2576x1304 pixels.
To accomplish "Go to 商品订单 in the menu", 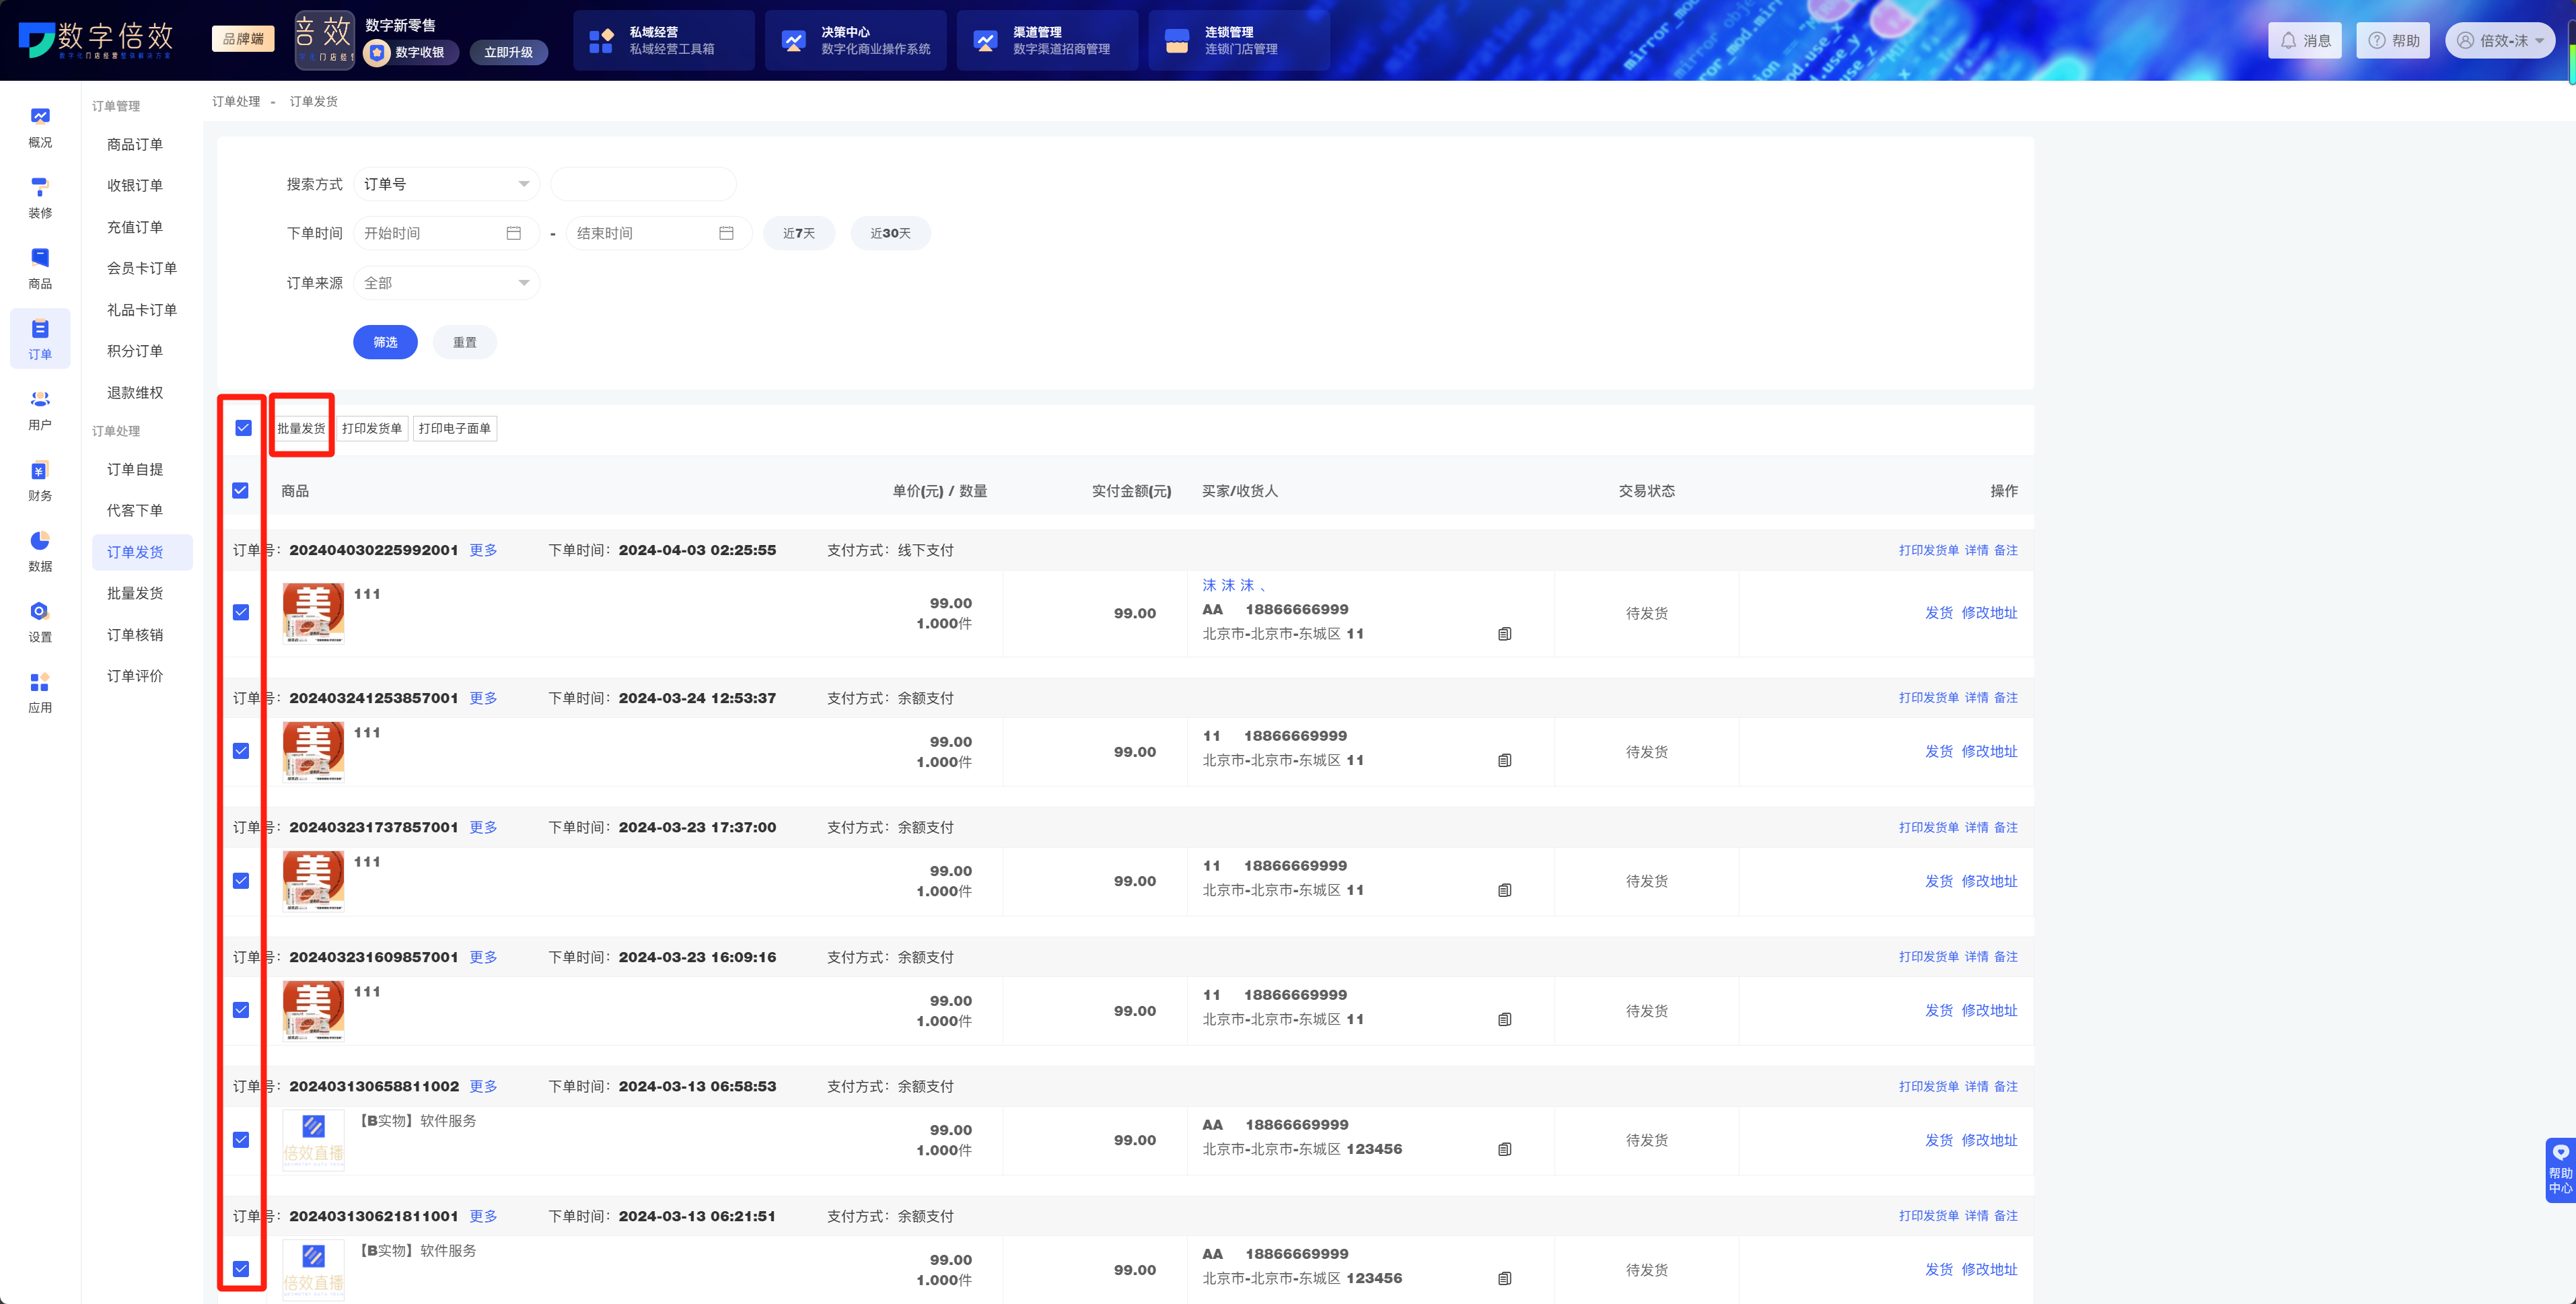I will (x=135, y=145).
